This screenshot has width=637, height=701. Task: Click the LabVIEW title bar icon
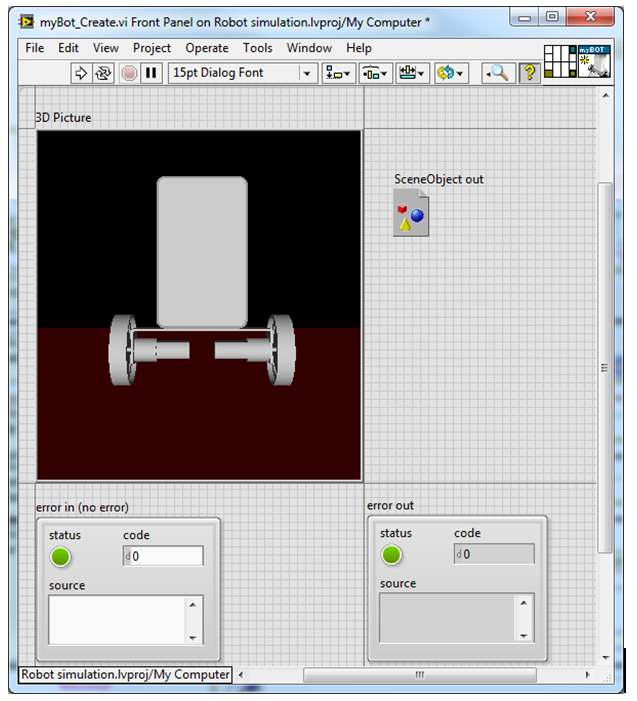click(x=26, y=21)
